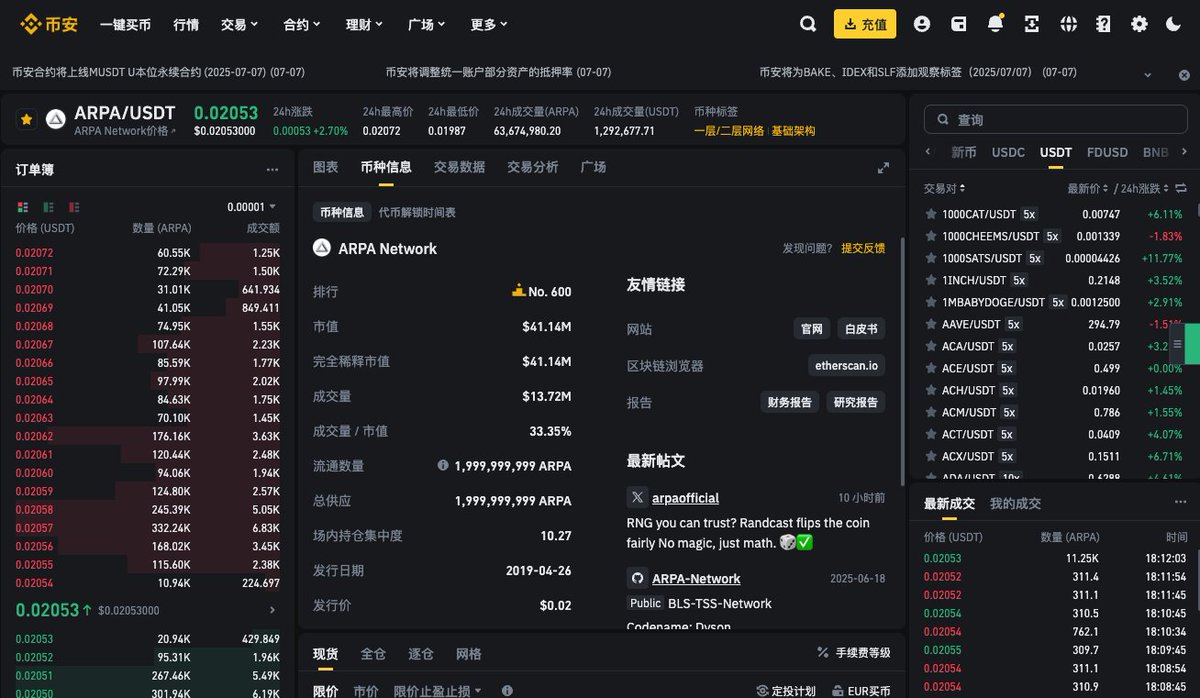Favorite the 1INCH/USDT pair star
1200x698 pixels.
(931, 280)
